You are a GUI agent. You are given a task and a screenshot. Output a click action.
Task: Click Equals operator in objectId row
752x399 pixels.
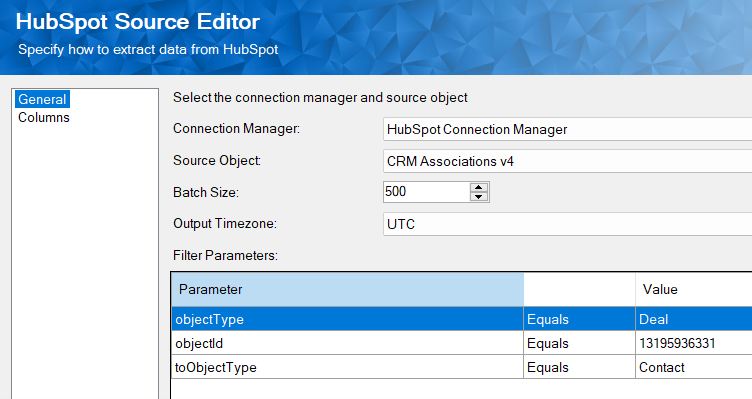pos(579,343)
